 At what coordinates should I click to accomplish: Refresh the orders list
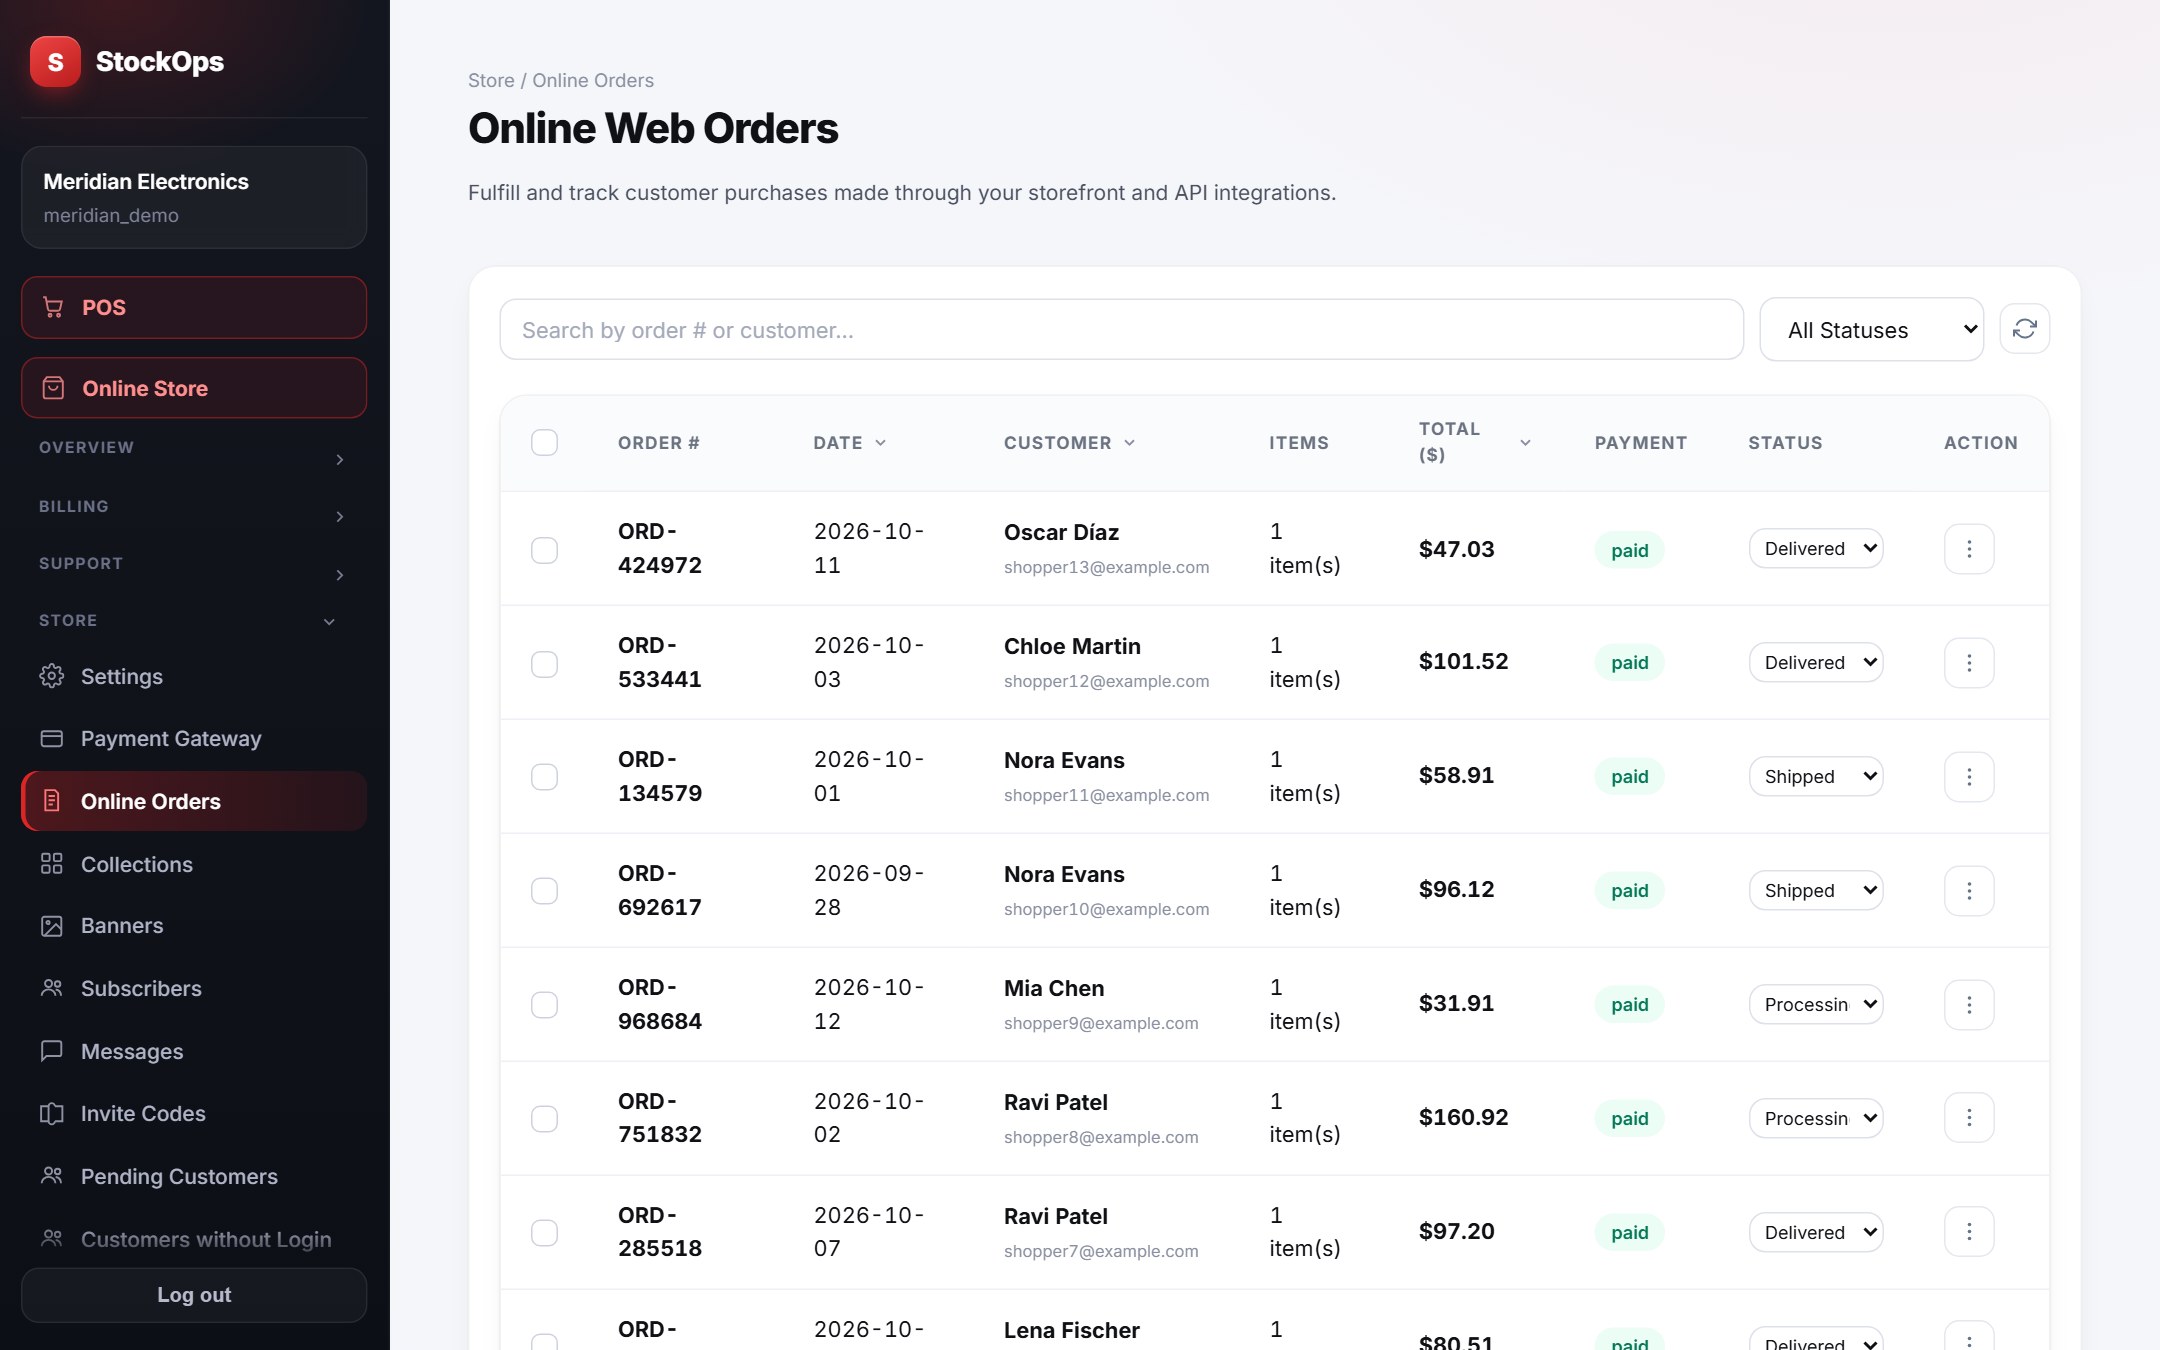coord(2025,329)
